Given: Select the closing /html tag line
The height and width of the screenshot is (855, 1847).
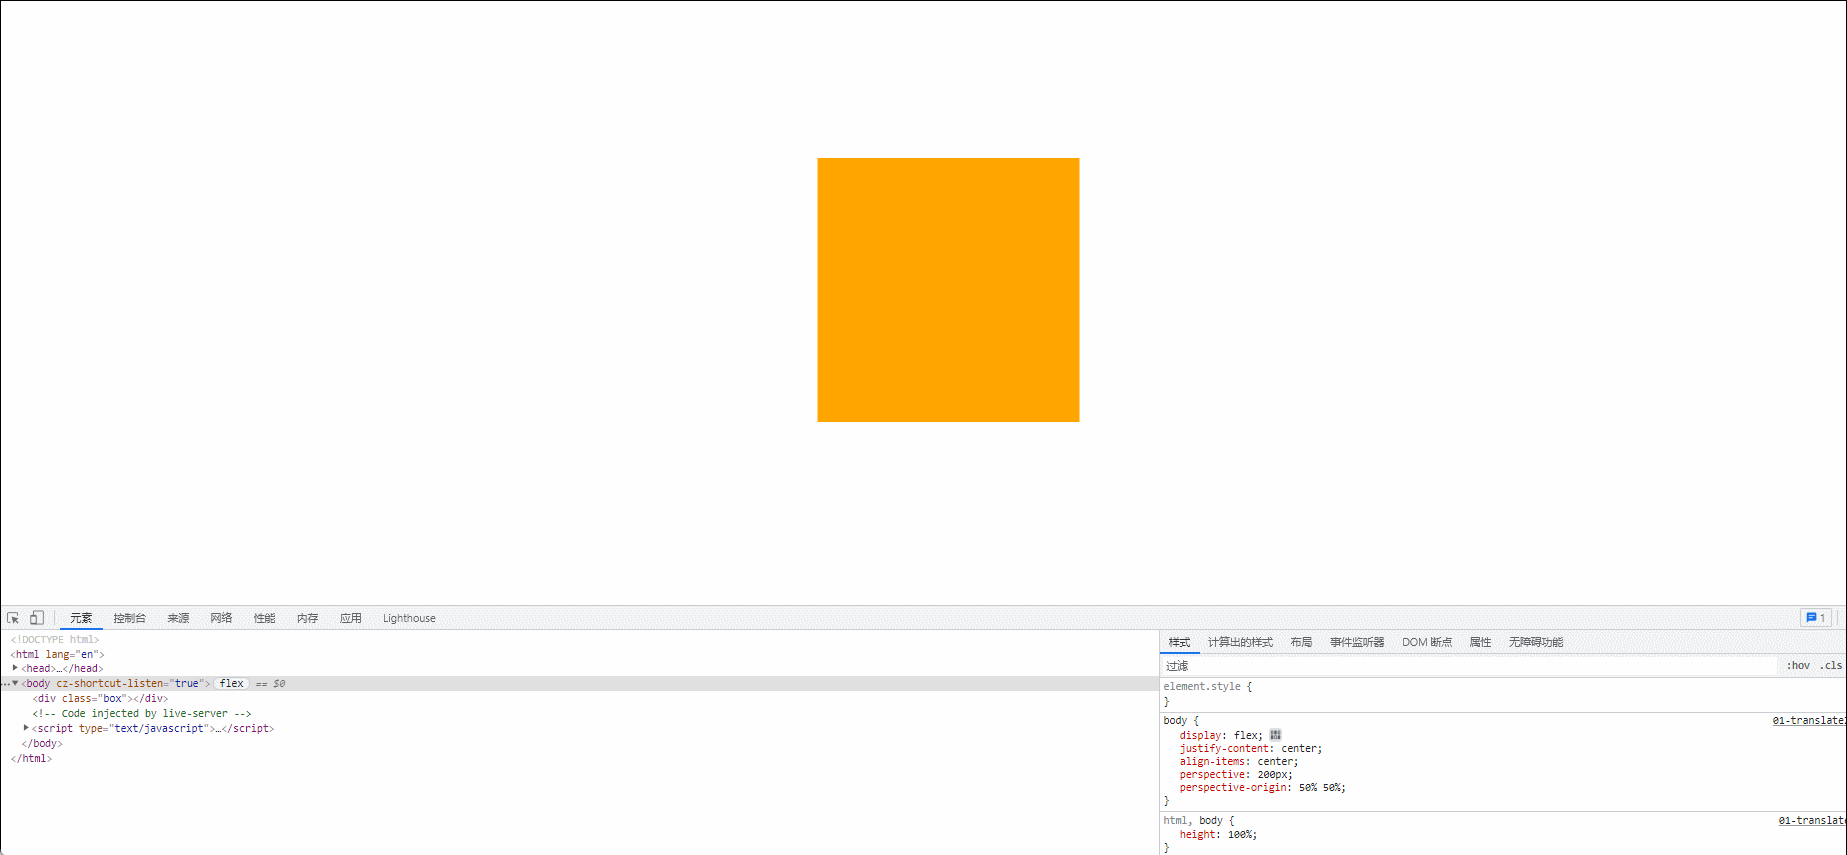Looking at the screenshot, I should pos(31,759).
